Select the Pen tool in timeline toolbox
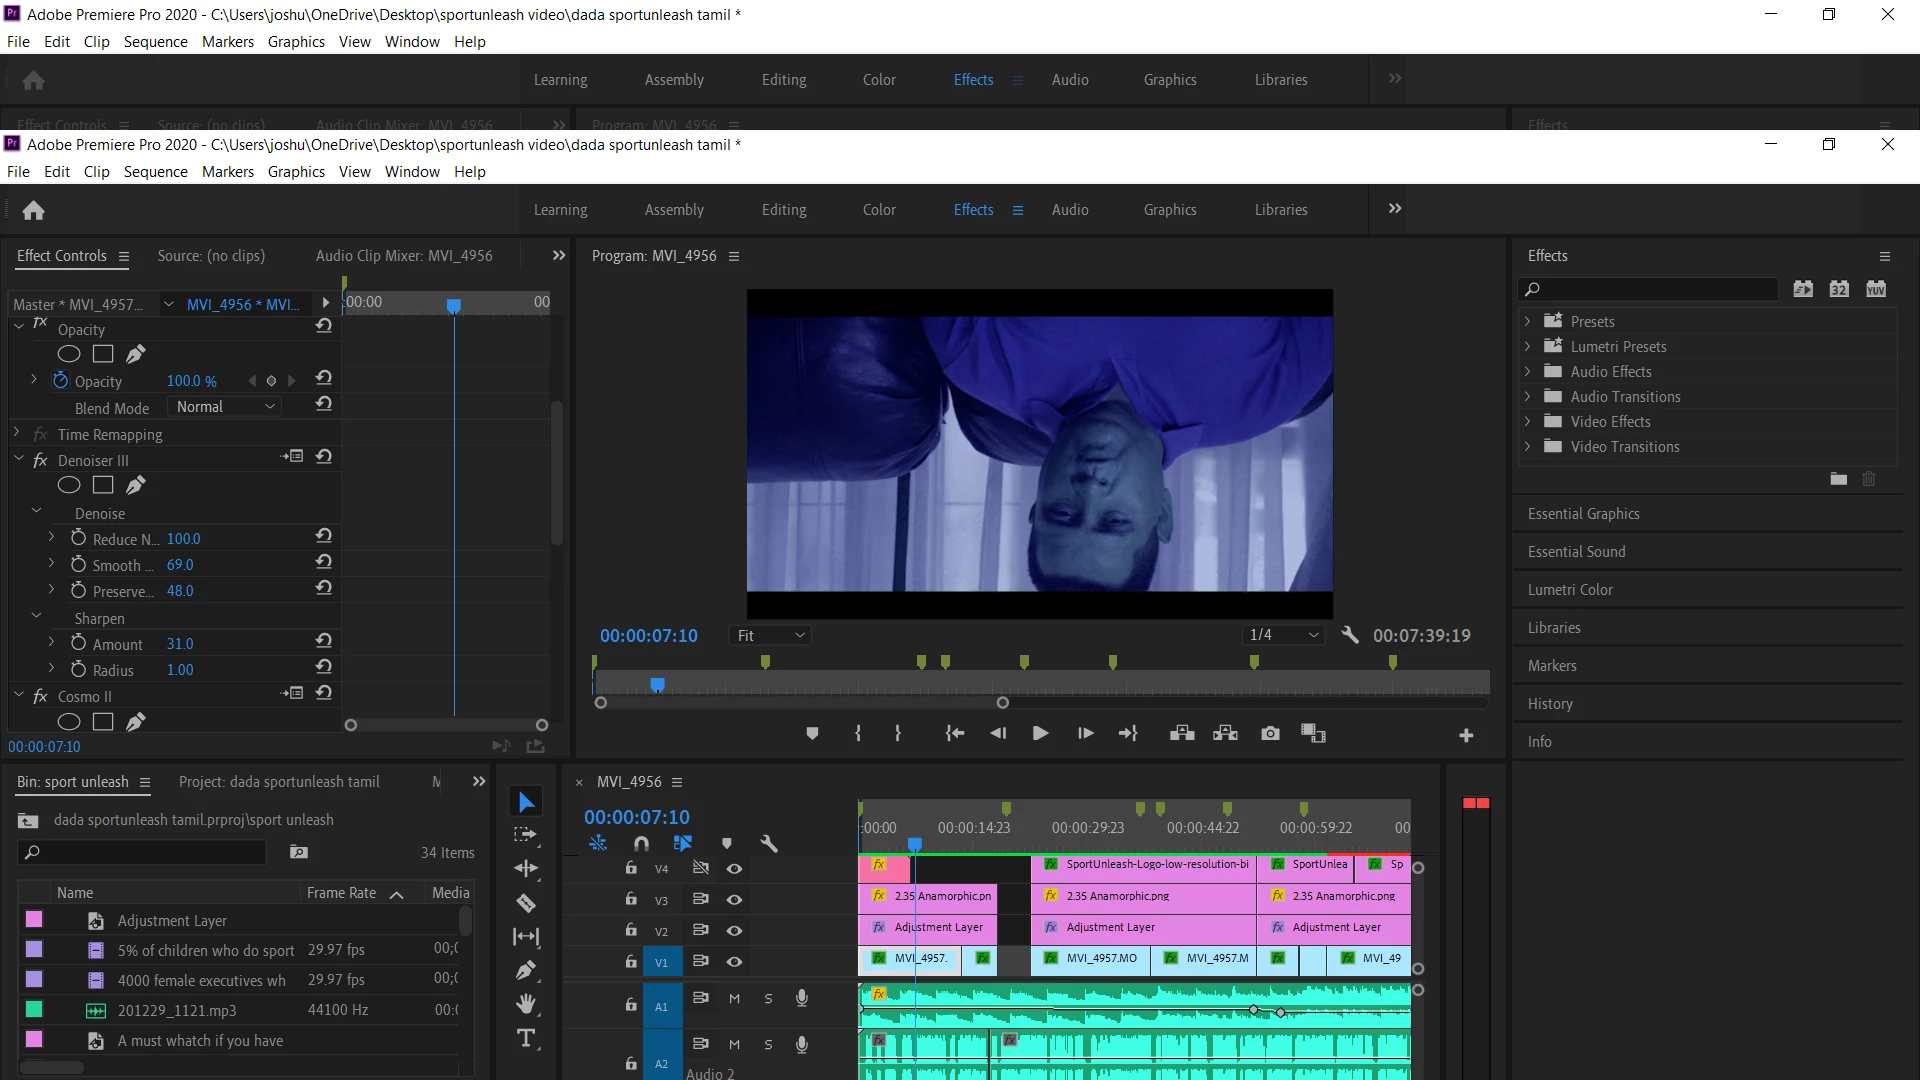This screenshot has height=1080, width=1920. [x=526, y=970]
